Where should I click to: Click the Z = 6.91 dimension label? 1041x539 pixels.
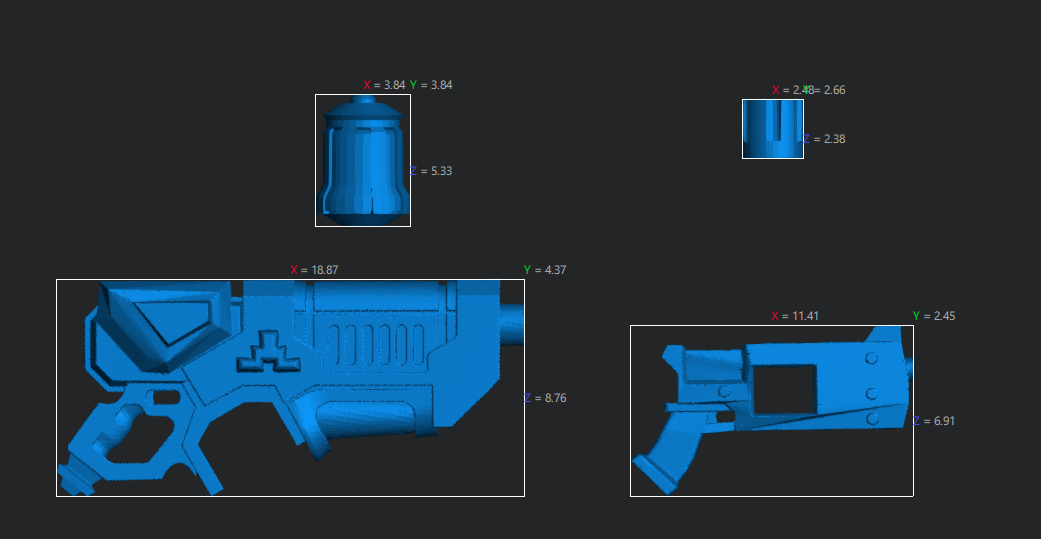pyautogui.click(x=934, y=421)
